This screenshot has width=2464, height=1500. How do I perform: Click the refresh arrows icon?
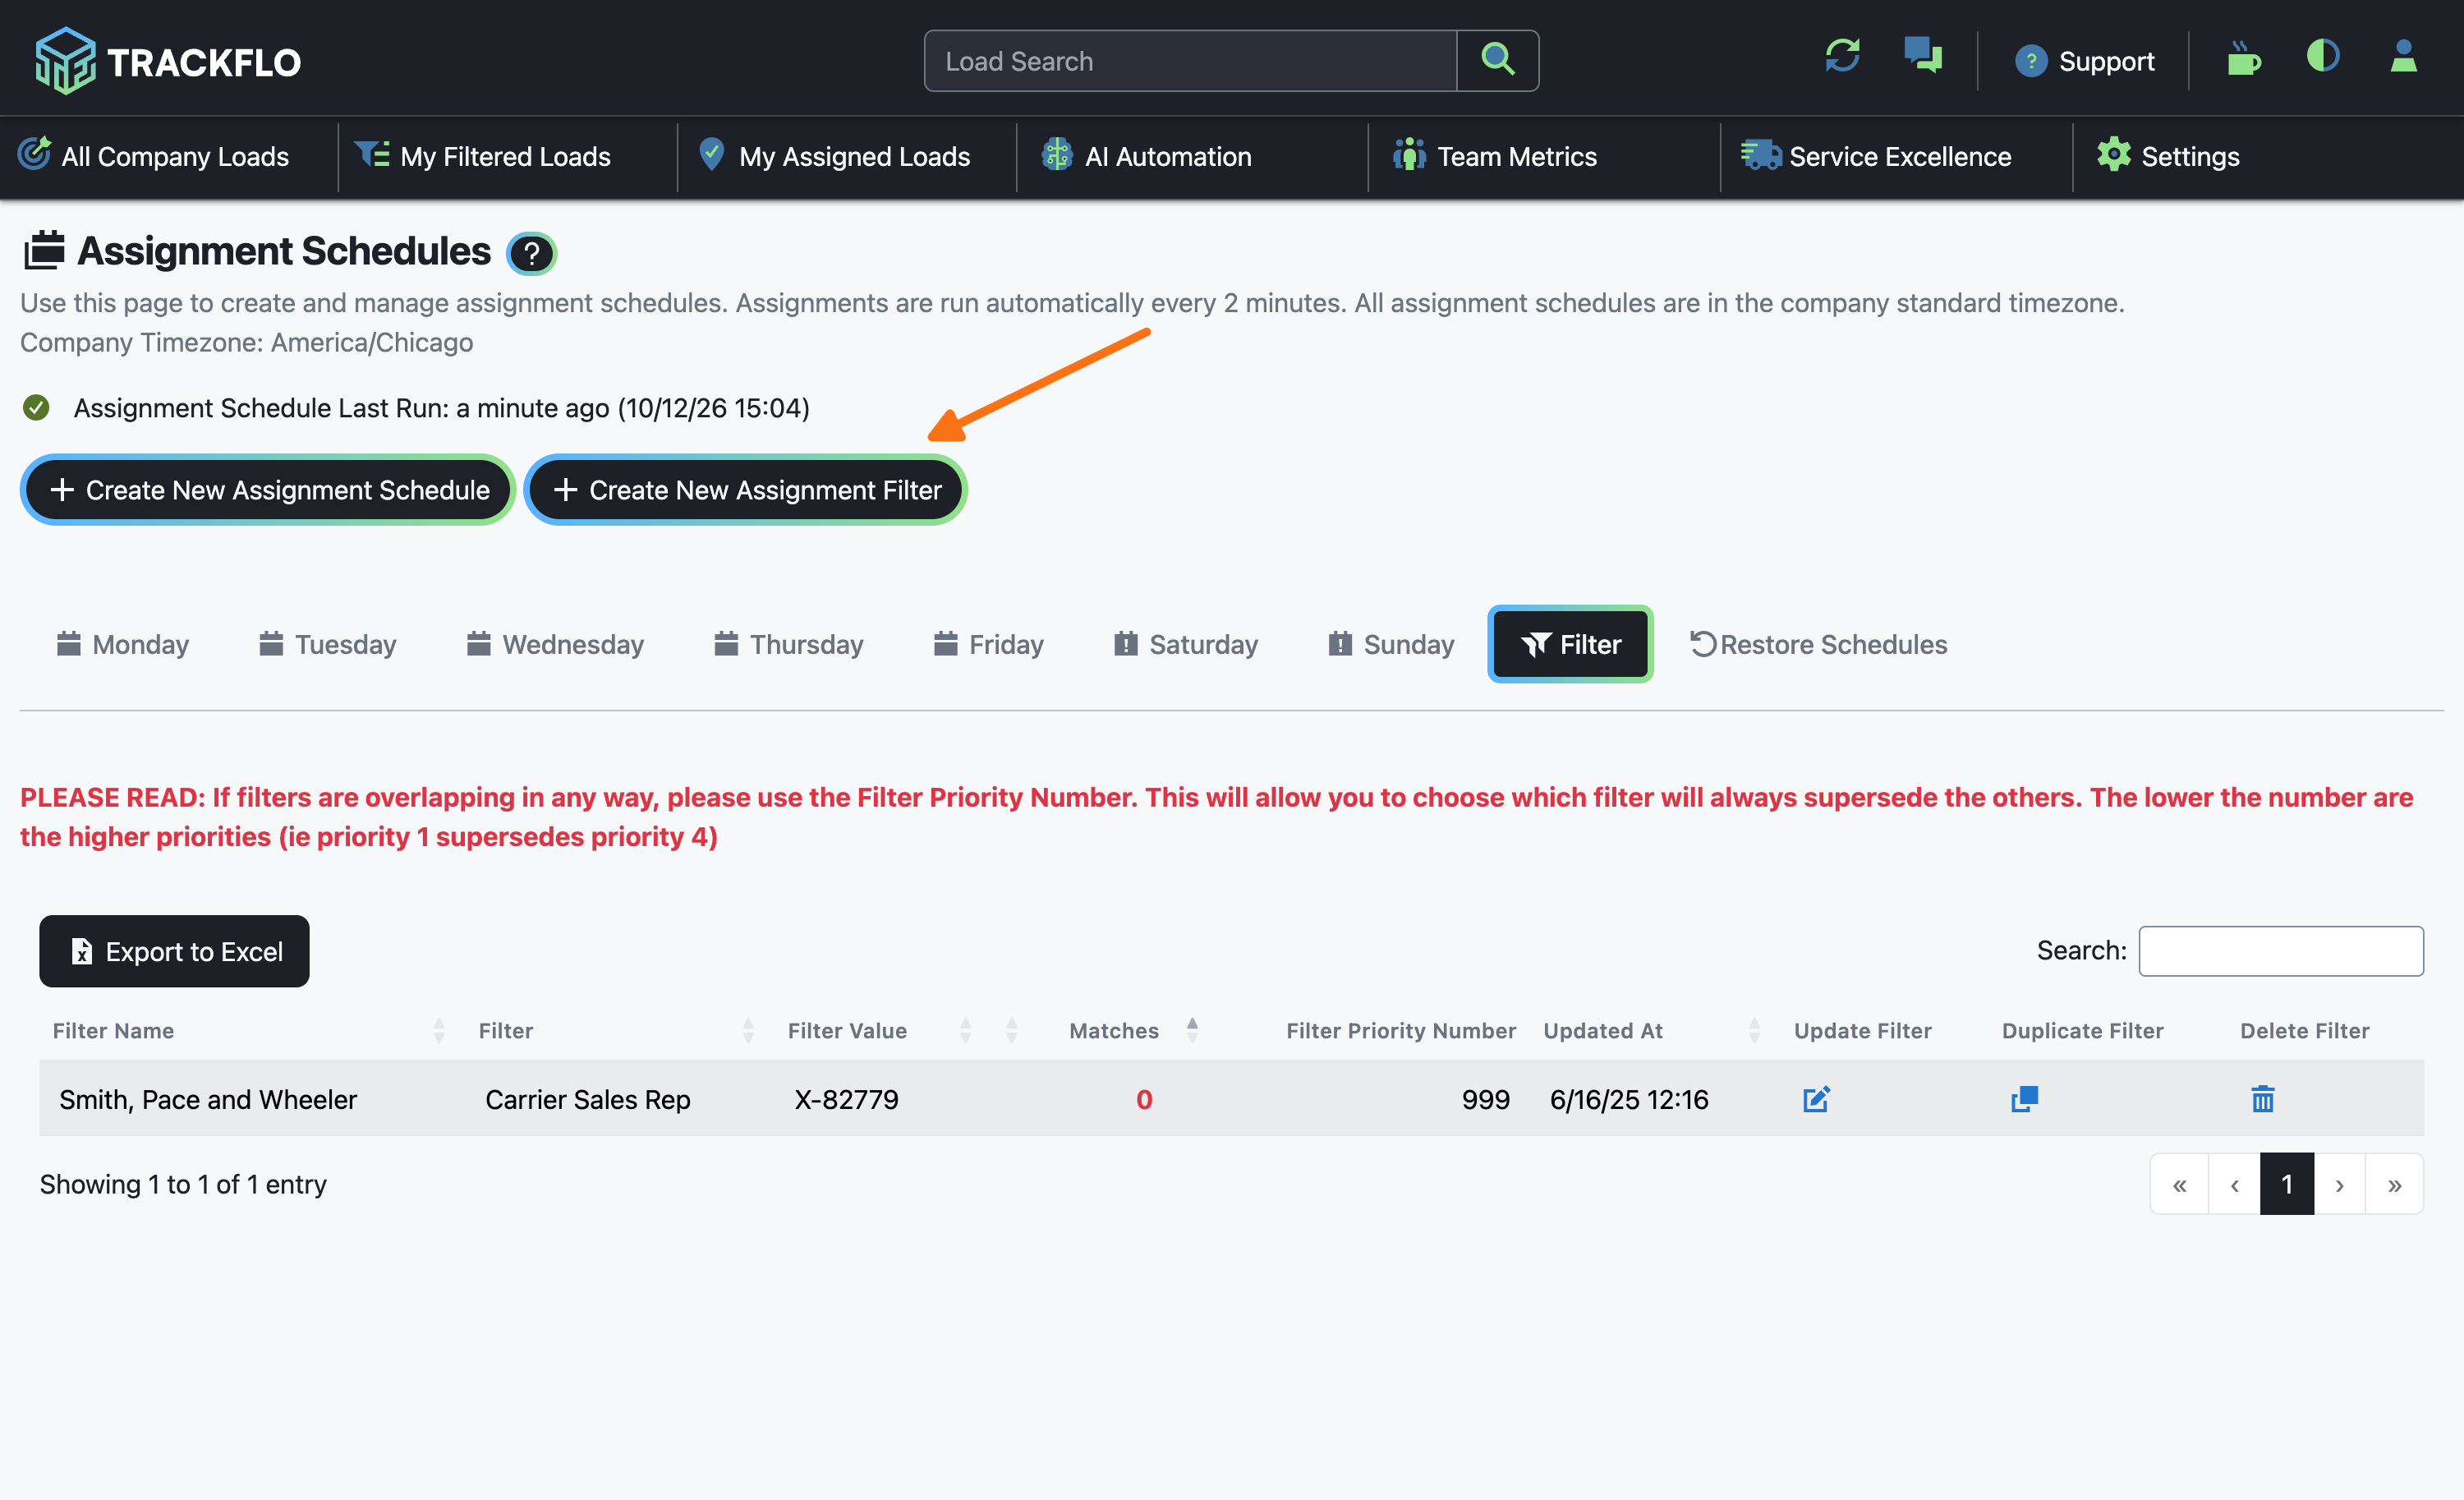point(1842,56)
